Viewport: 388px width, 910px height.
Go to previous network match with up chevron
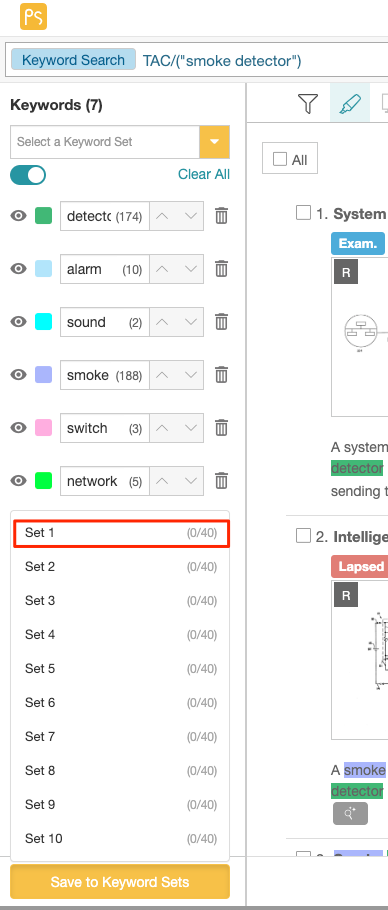click(x=163, y=481)
